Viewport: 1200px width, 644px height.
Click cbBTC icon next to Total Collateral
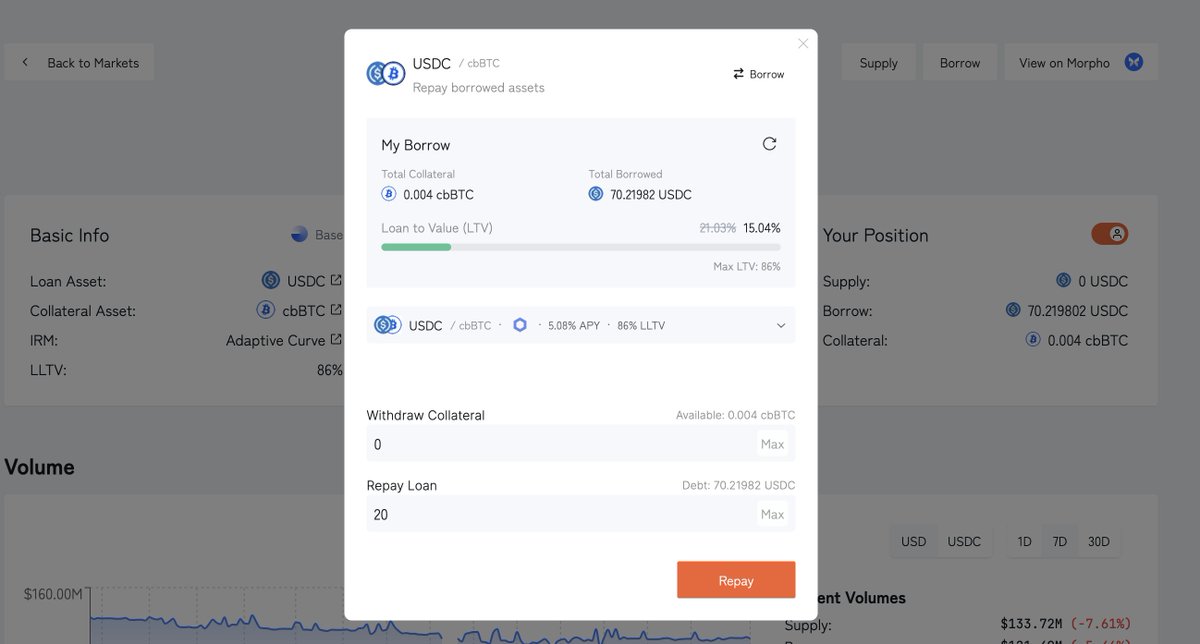point(389,194)
